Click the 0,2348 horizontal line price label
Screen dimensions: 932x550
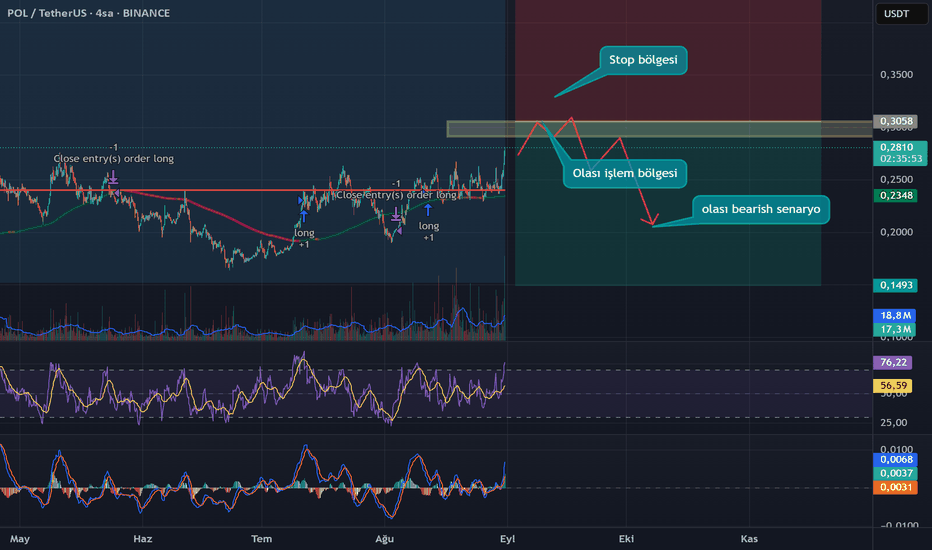[896, 196]
